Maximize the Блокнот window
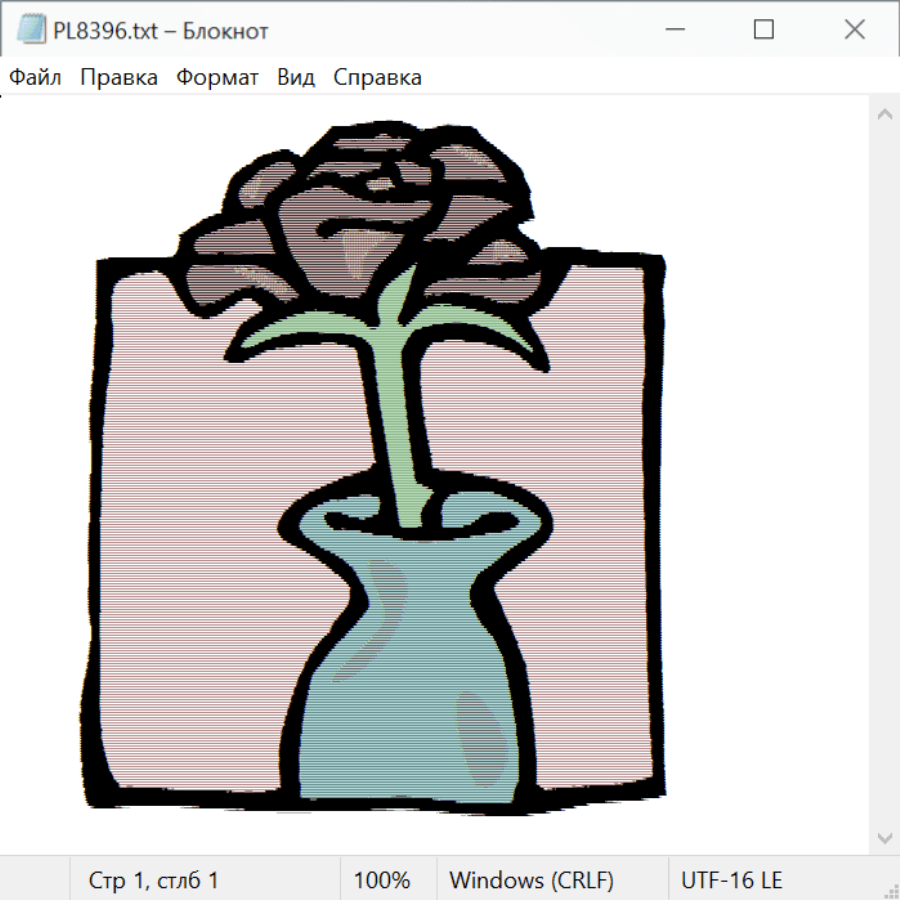Screen dimensions: 900x900 point(763,30)
